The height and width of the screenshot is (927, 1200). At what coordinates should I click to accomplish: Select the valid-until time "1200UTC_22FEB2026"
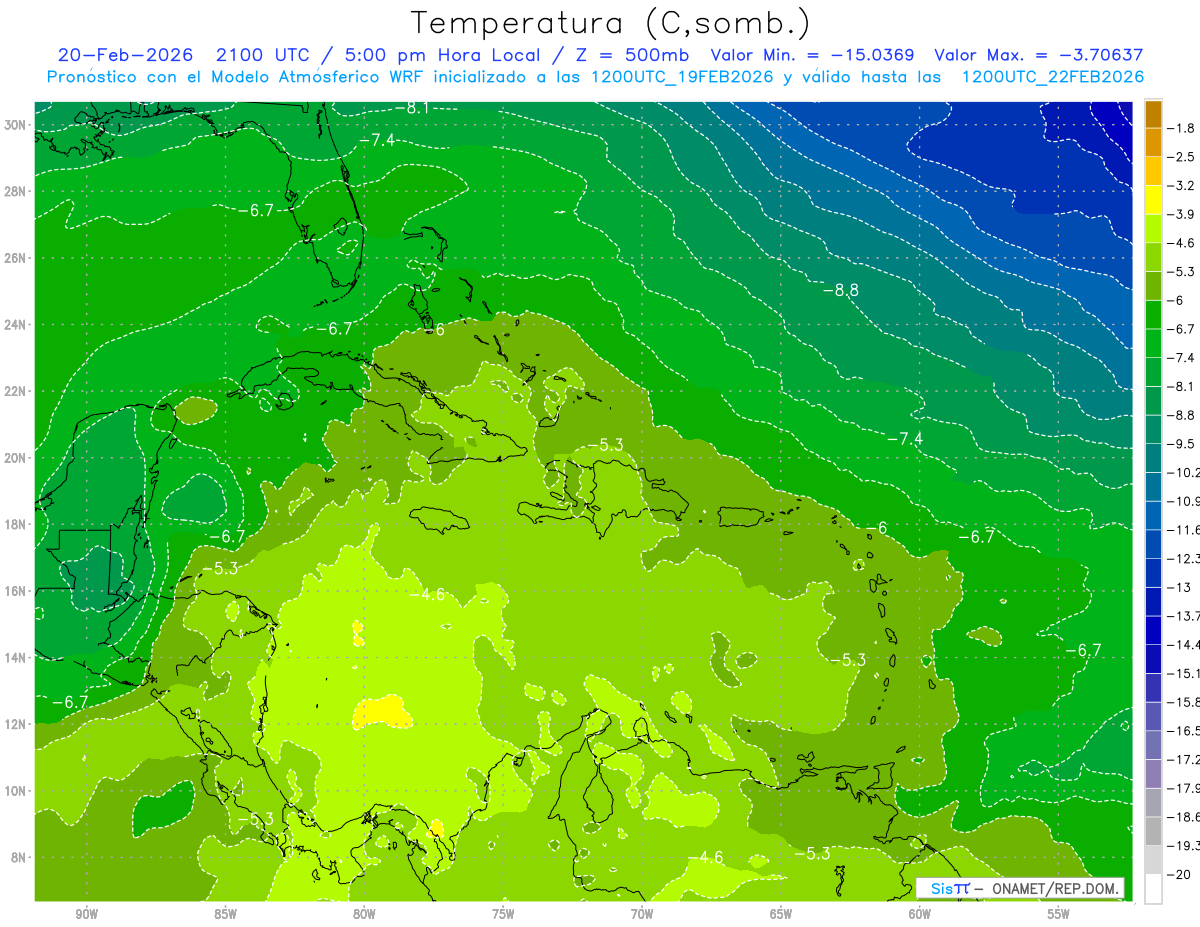pyautogui.click(x=1053, y=77)
